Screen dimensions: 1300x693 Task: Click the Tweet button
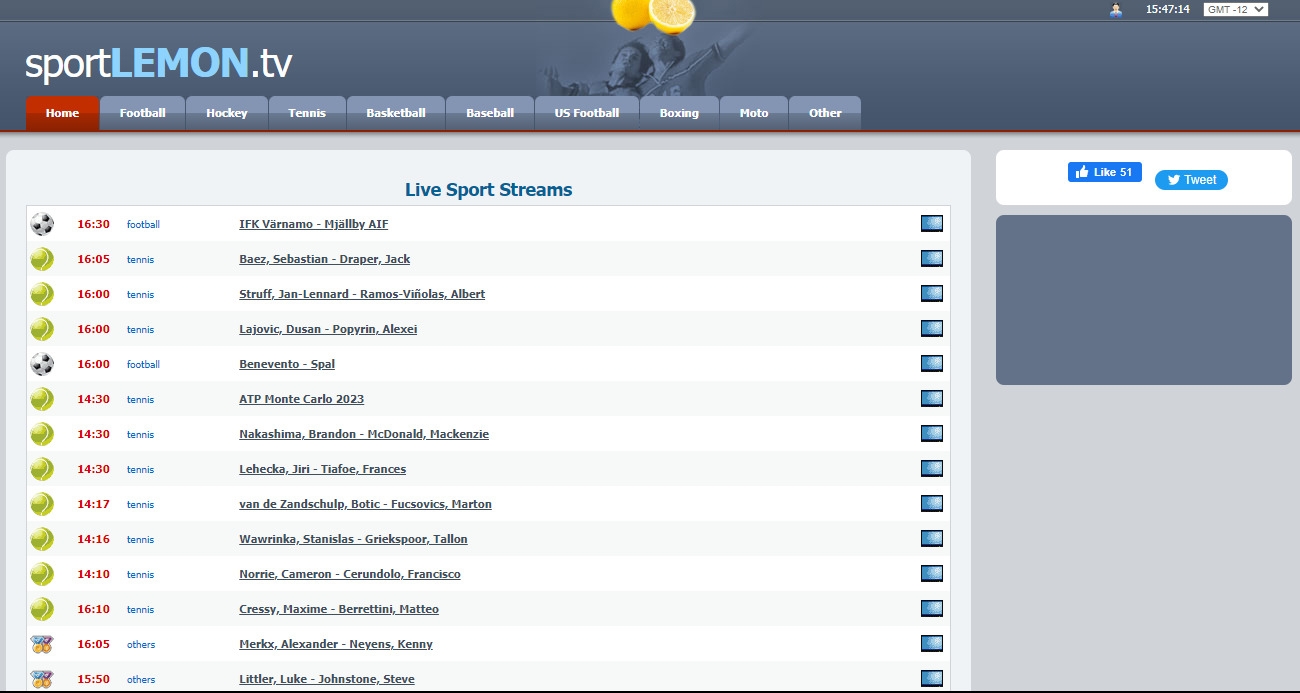[1191, 180]
